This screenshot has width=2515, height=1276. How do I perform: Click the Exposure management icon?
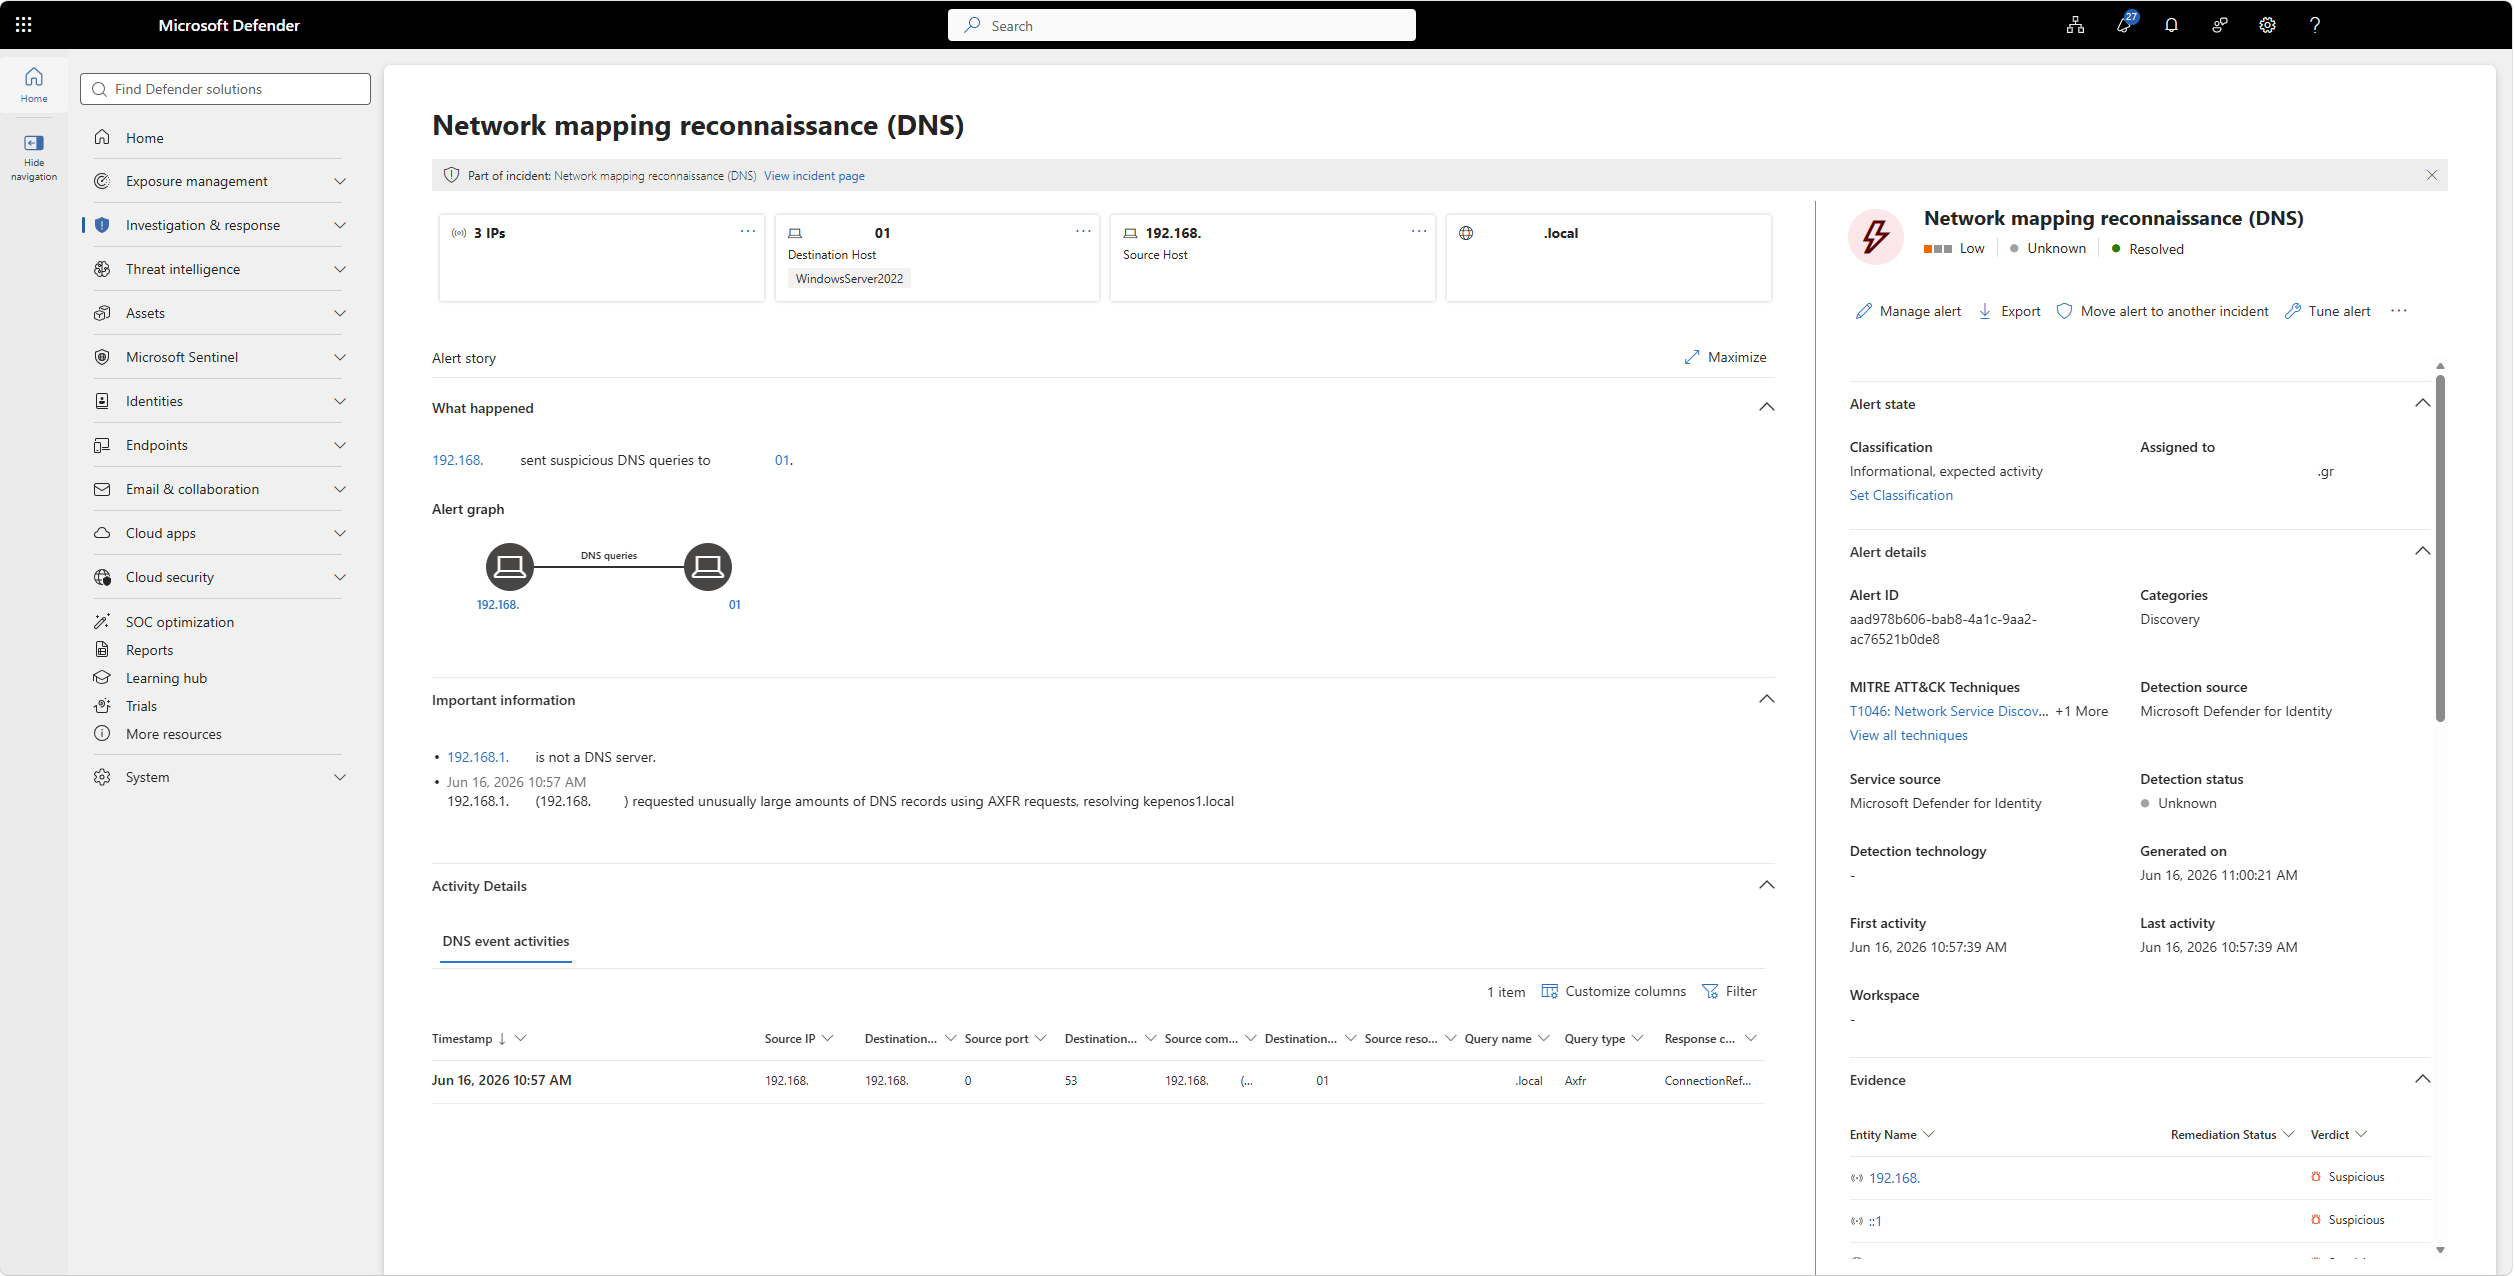coord(102,181)
